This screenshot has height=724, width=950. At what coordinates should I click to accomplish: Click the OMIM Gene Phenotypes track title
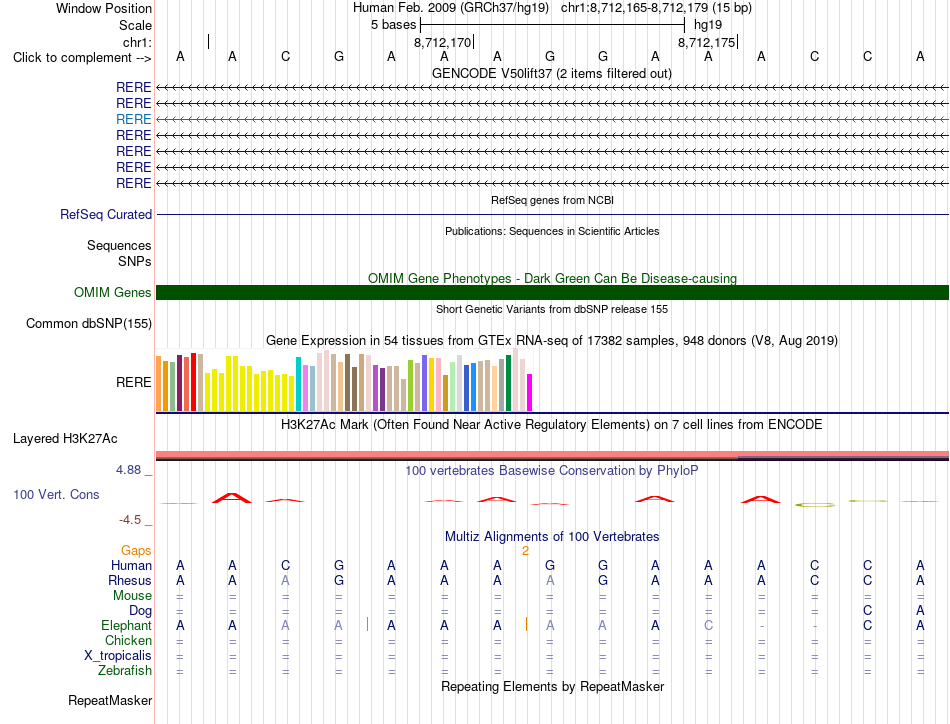coord(553,278)
